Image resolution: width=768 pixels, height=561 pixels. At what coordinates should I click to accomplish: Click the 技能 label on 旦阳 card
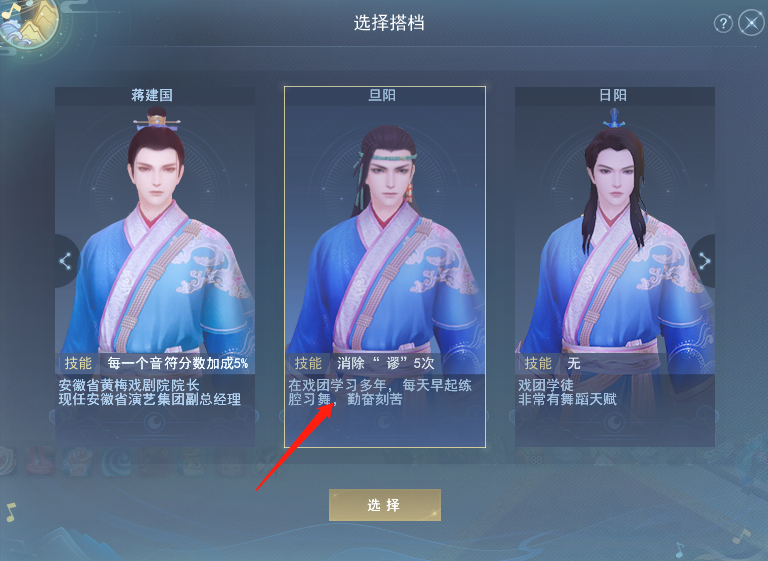coord(308,363)
